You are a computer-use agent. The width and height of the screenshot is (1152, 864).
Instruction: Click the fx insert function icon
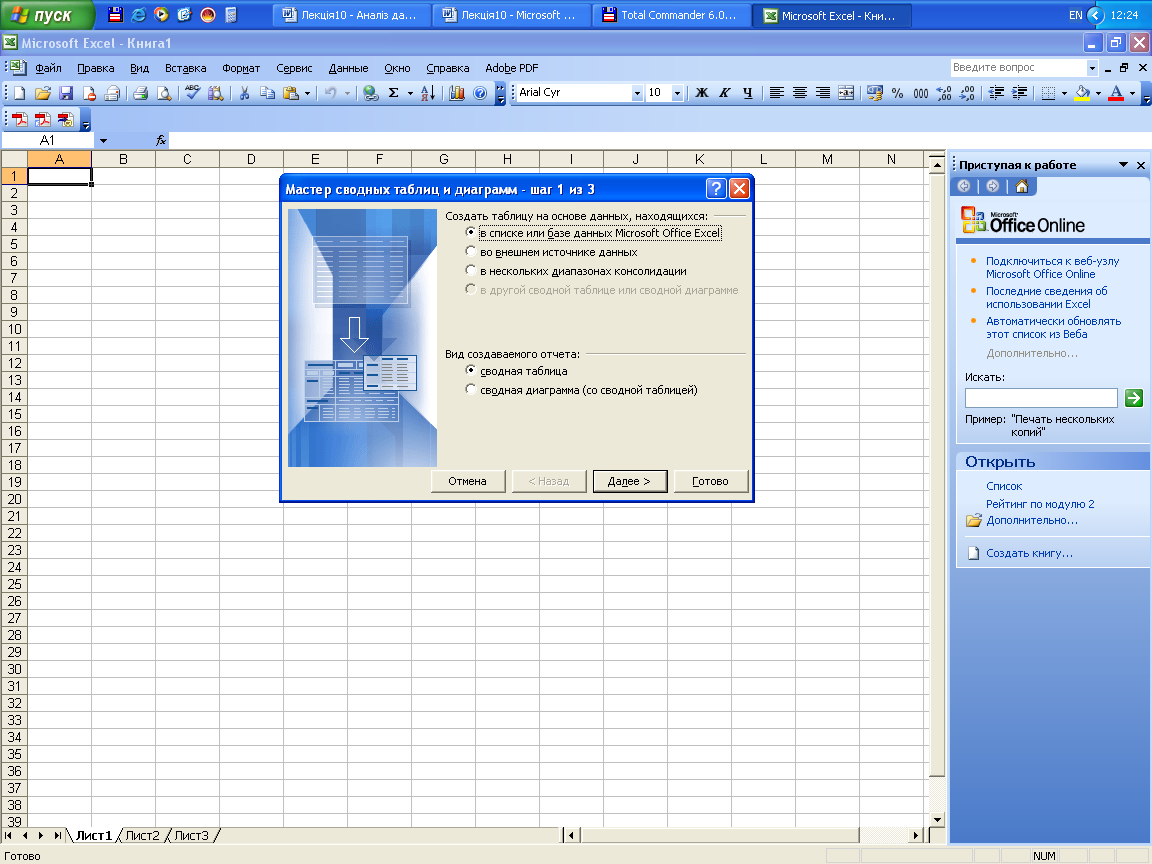pyautogui.click(x=161, y=140)
